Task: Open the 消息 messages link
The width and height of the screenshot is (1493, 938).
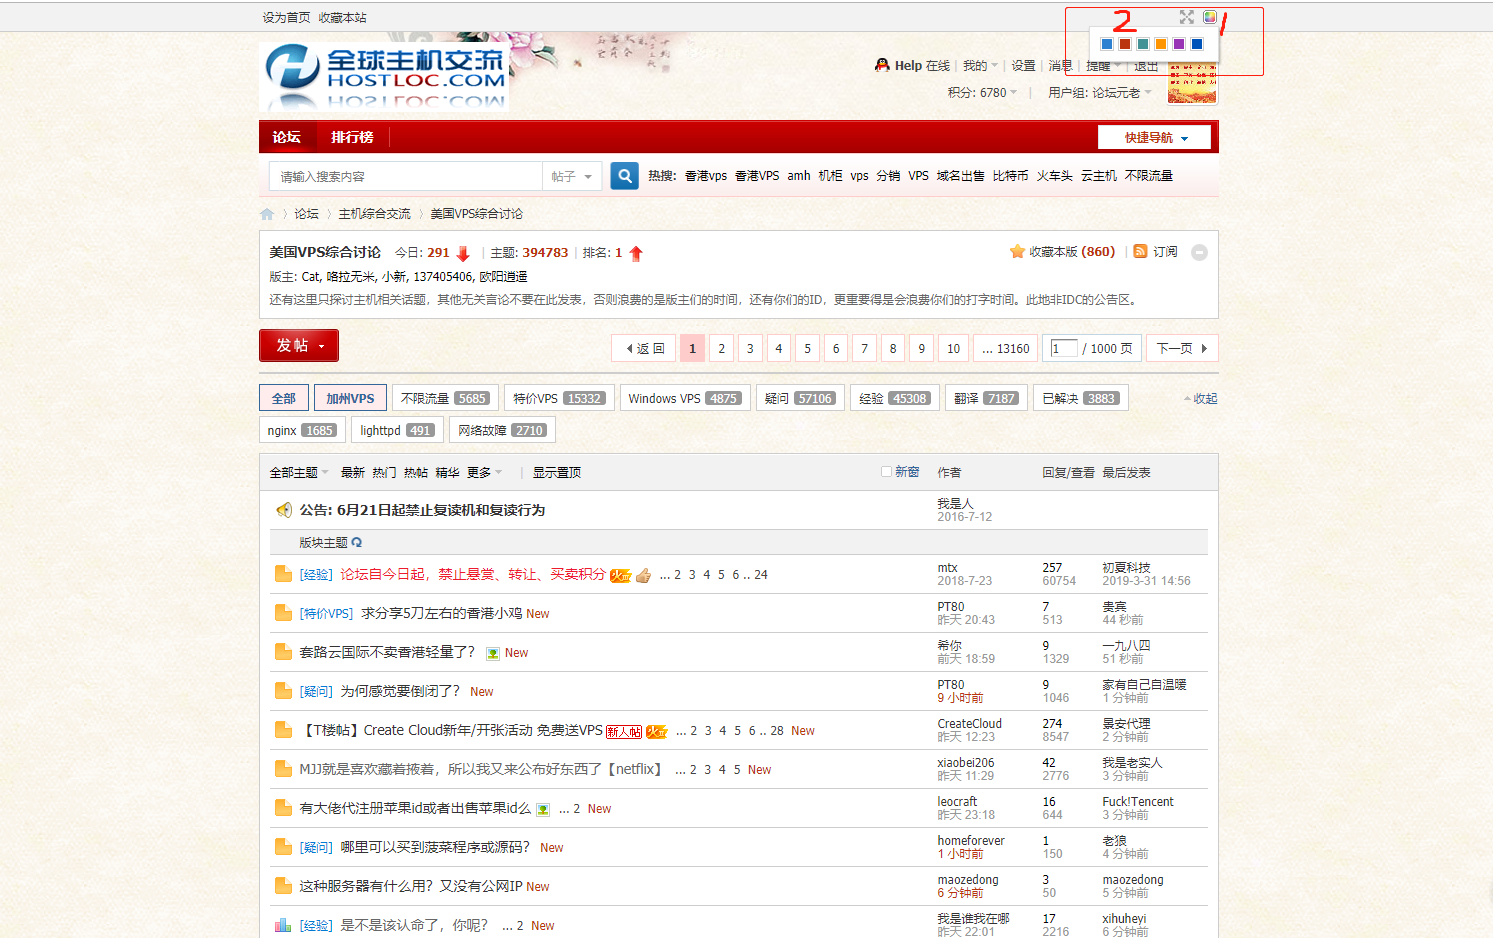Action: coord(1061,66)
